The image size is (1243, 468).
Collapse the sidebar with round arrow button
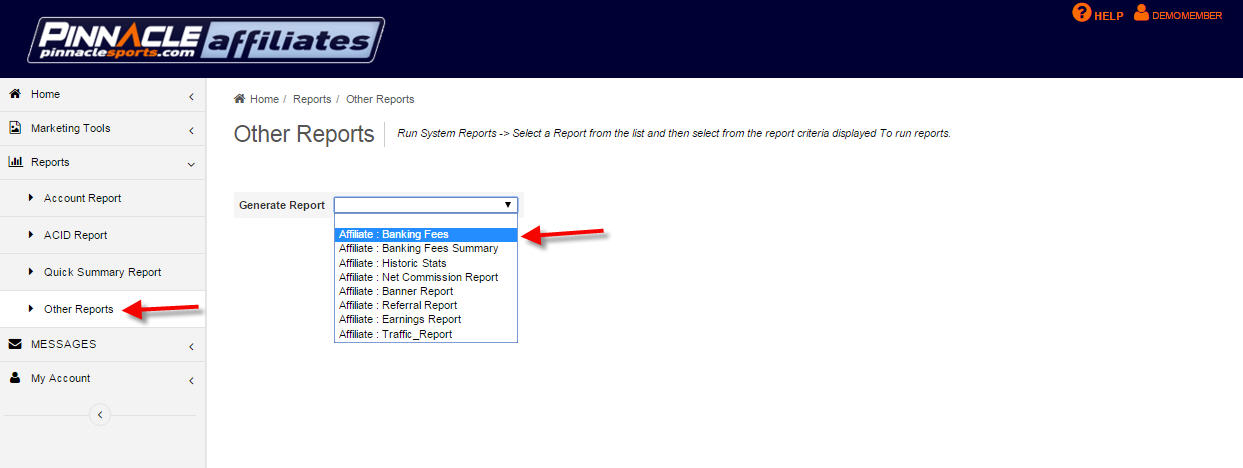100,414
